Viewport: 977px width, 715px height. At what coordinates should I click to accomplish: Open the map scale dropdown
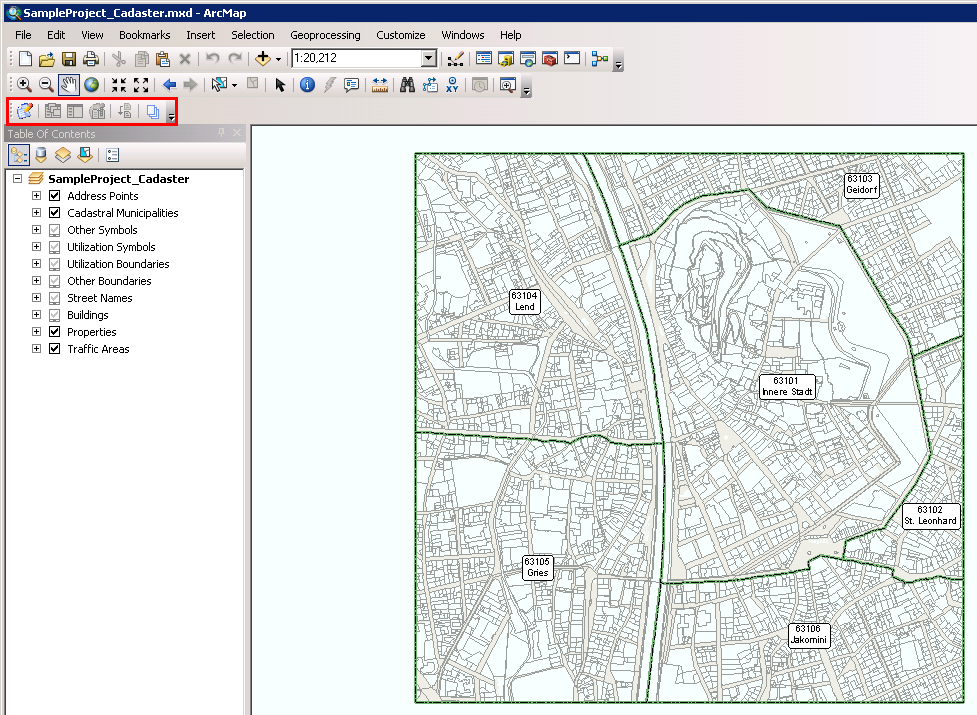pos(430,58)
